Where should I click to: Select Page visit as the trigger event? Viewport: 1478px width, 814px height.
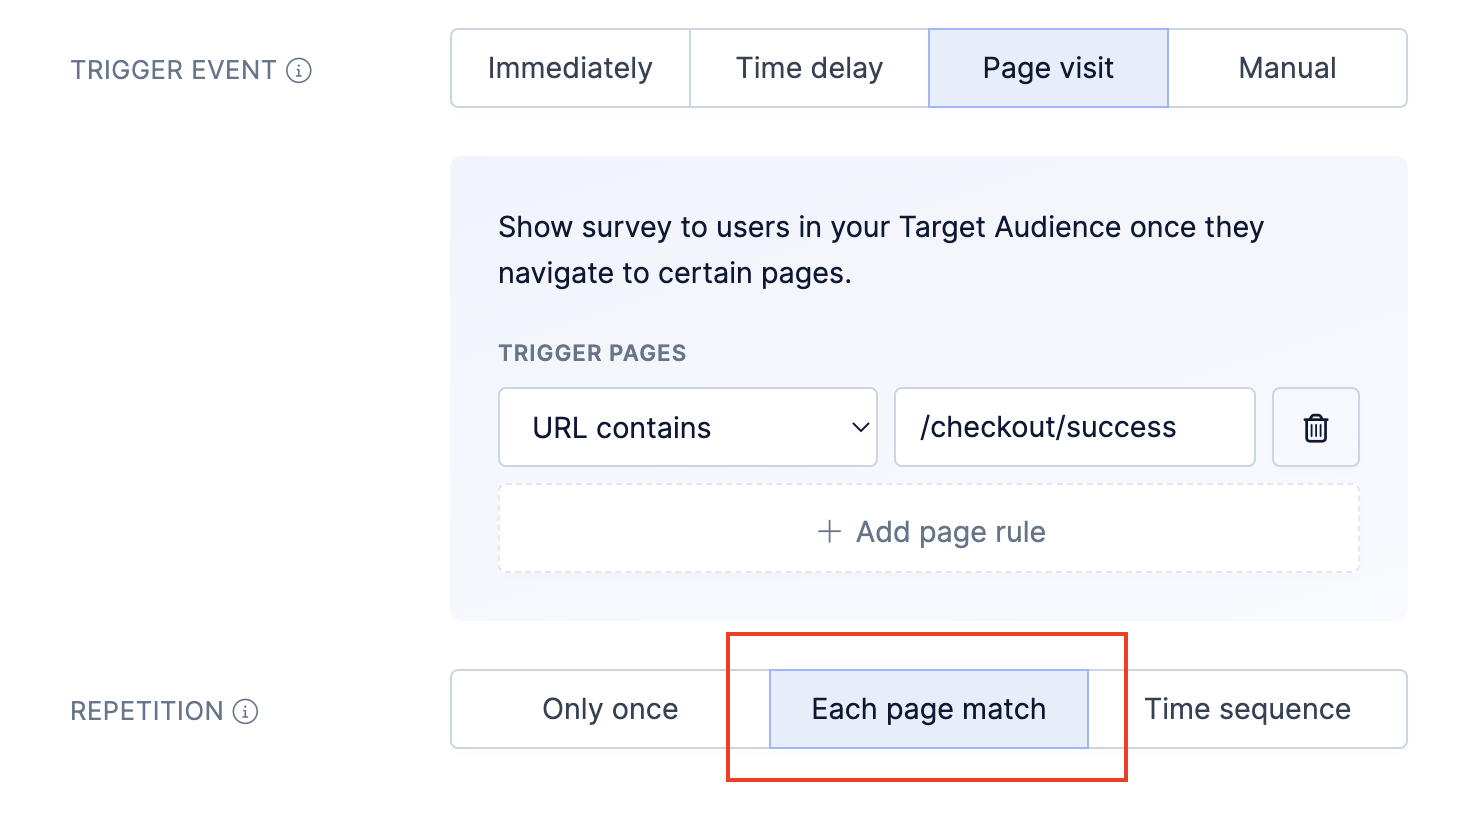[1048, 68]
